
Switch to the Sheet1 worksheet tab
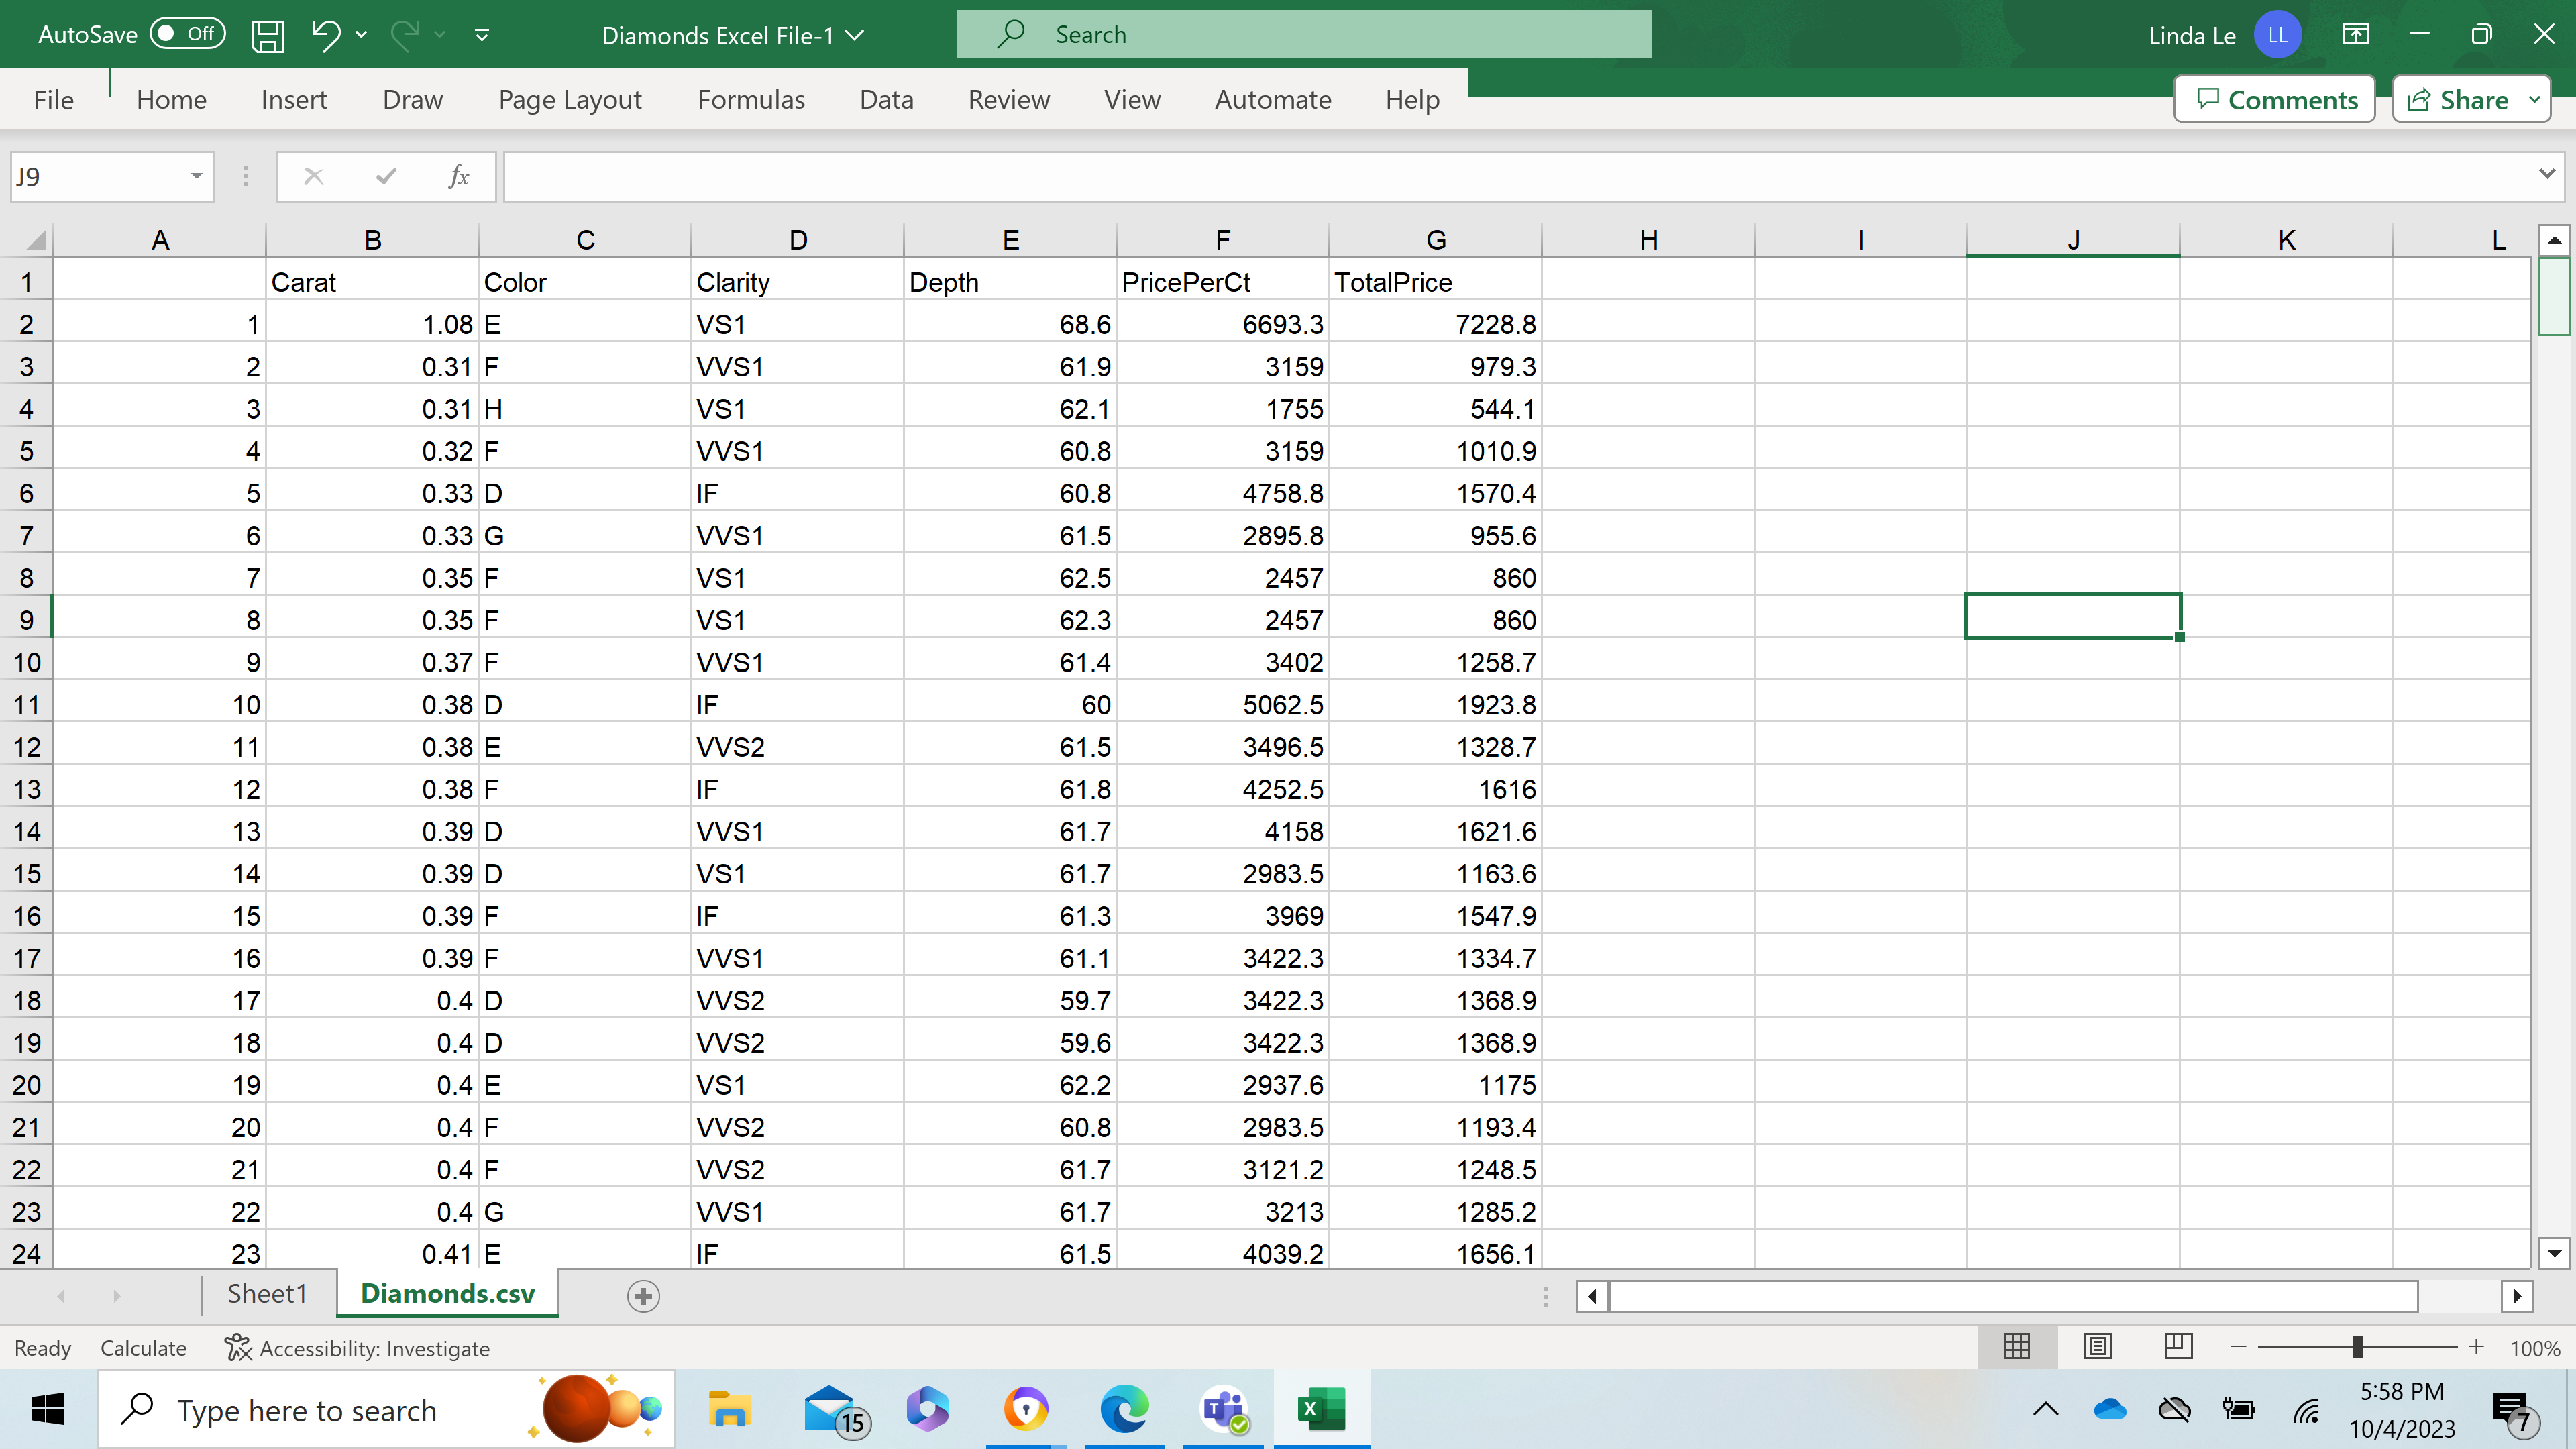267,1294
